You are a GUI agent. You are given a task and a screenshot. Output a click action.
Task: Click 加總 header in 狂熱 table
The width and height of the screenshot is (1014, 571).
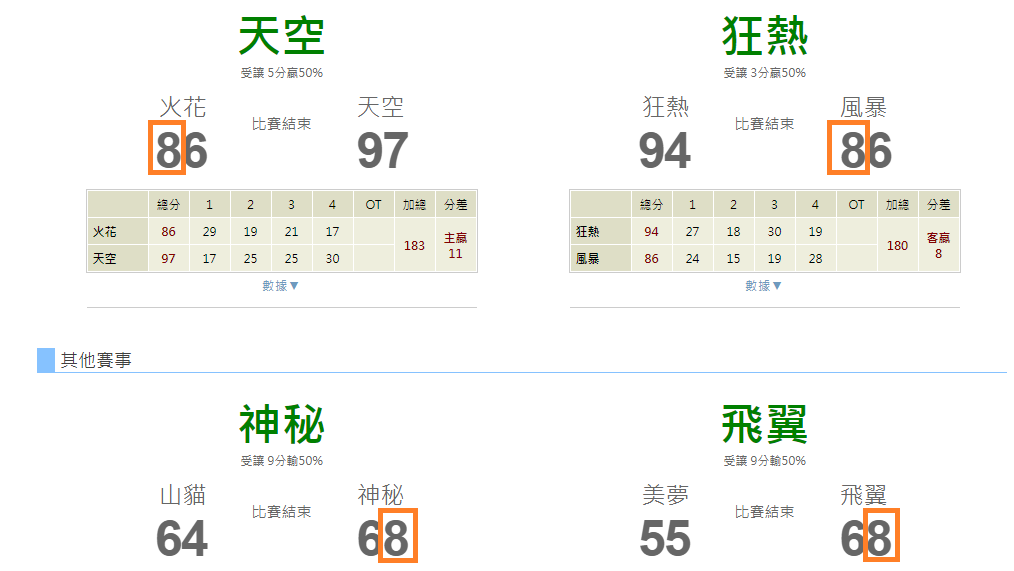tap(898, 205)
